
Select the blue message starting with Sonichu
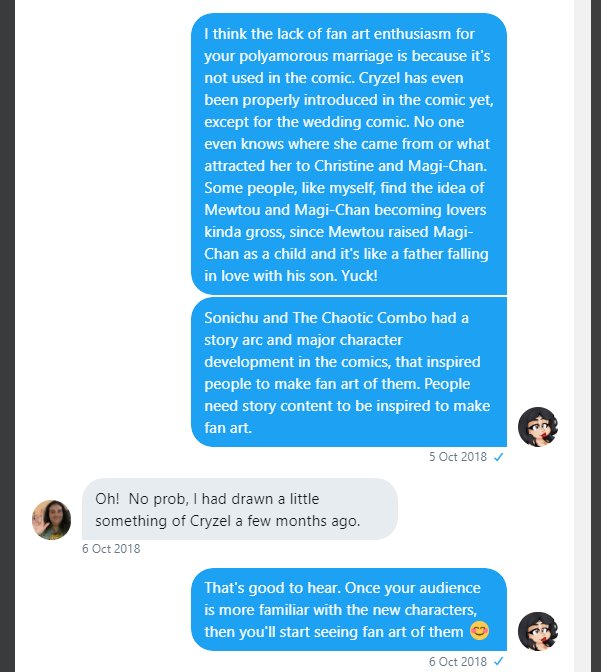(349, 371)
